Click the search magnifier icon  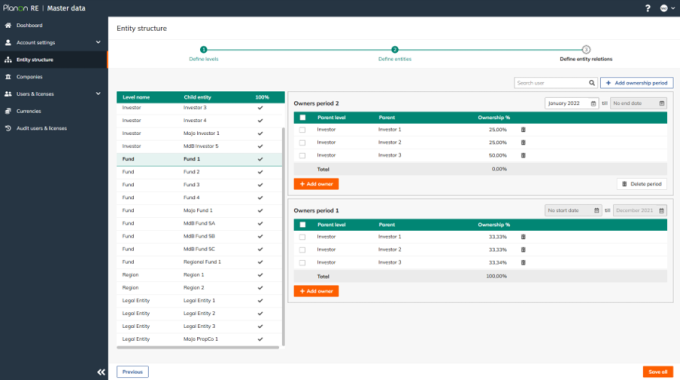pos(592,83)
